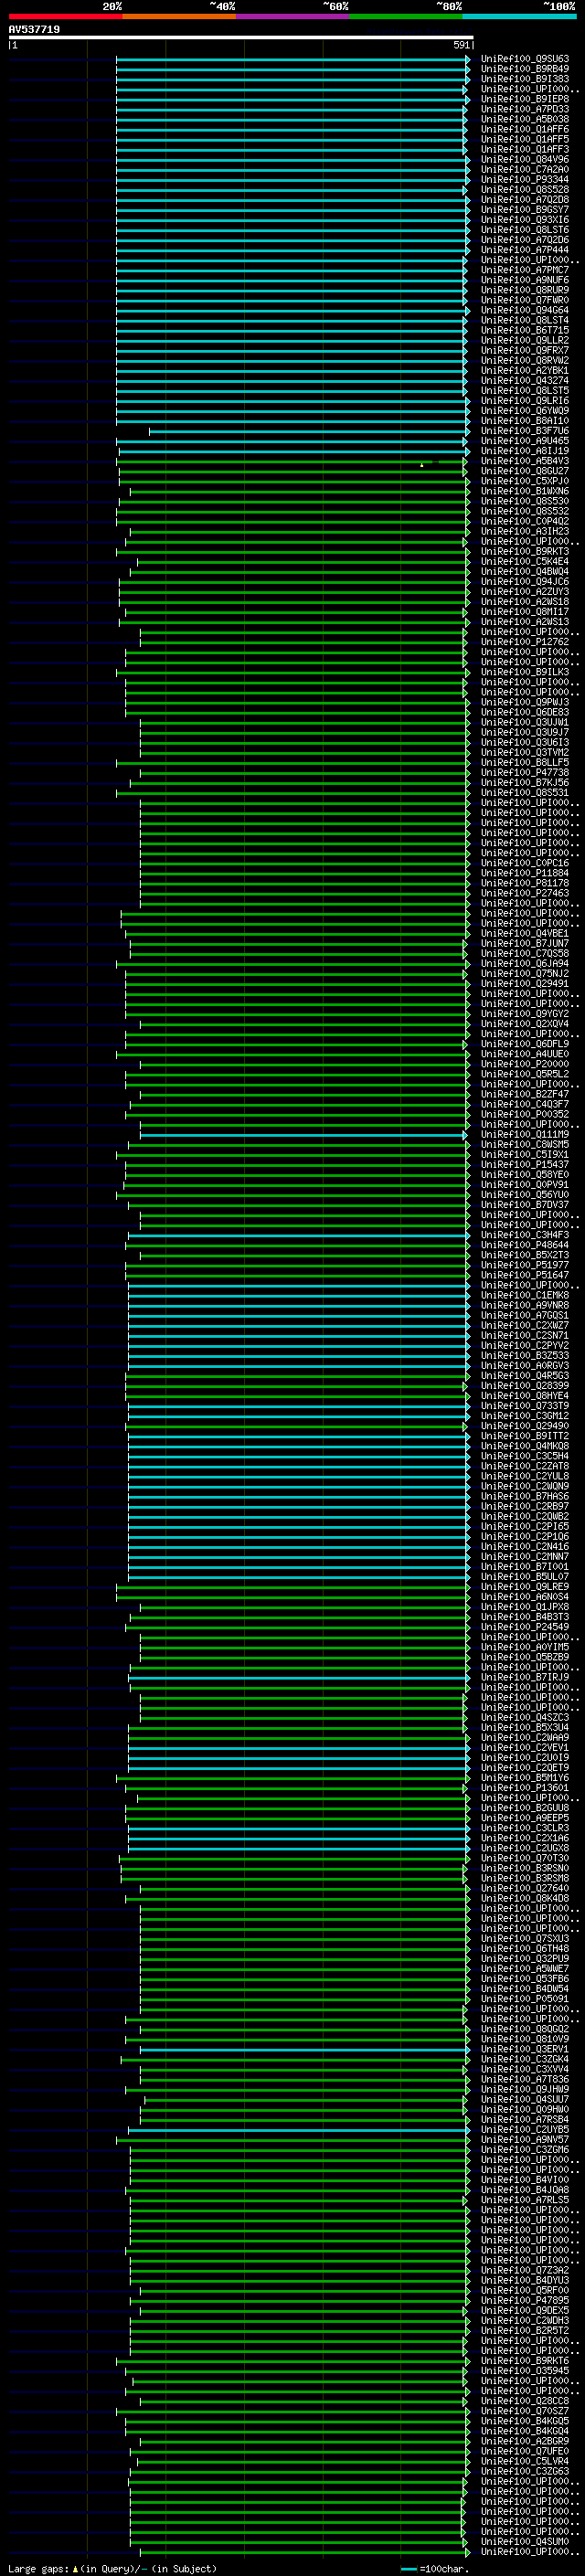Select hit label UniRef100_B7HAS6
Screen dimensions: 585x2576
point(525,1496)
